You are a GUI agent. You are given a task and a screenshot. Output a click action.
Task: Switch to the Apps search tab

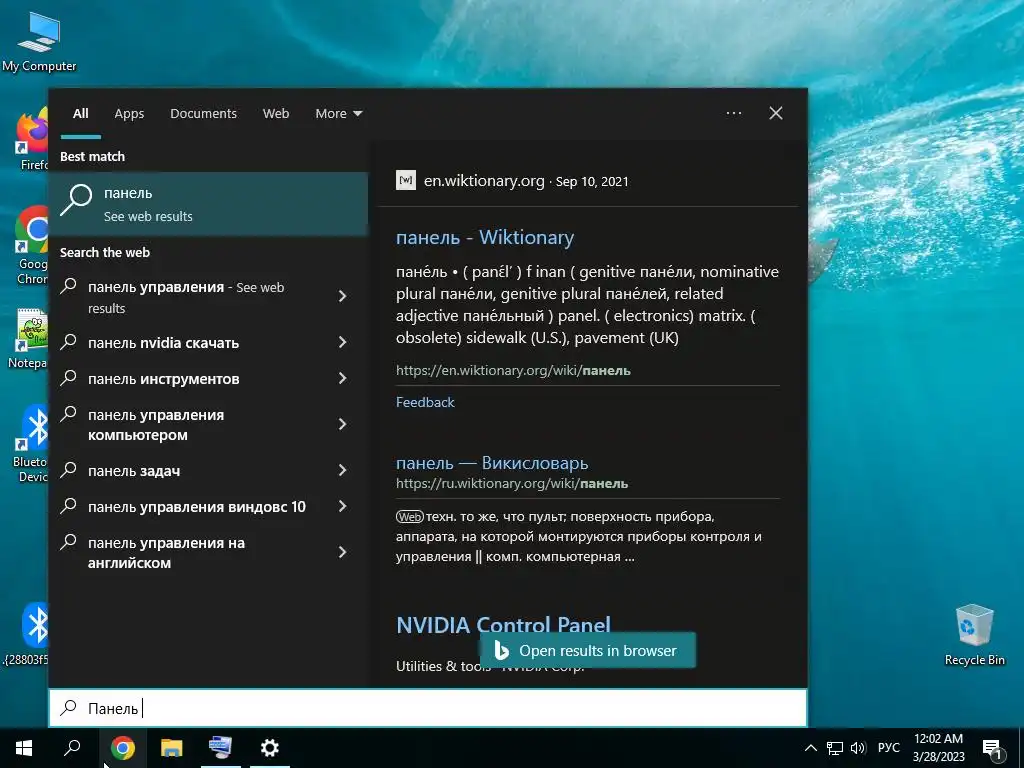[x=129, y=114]
